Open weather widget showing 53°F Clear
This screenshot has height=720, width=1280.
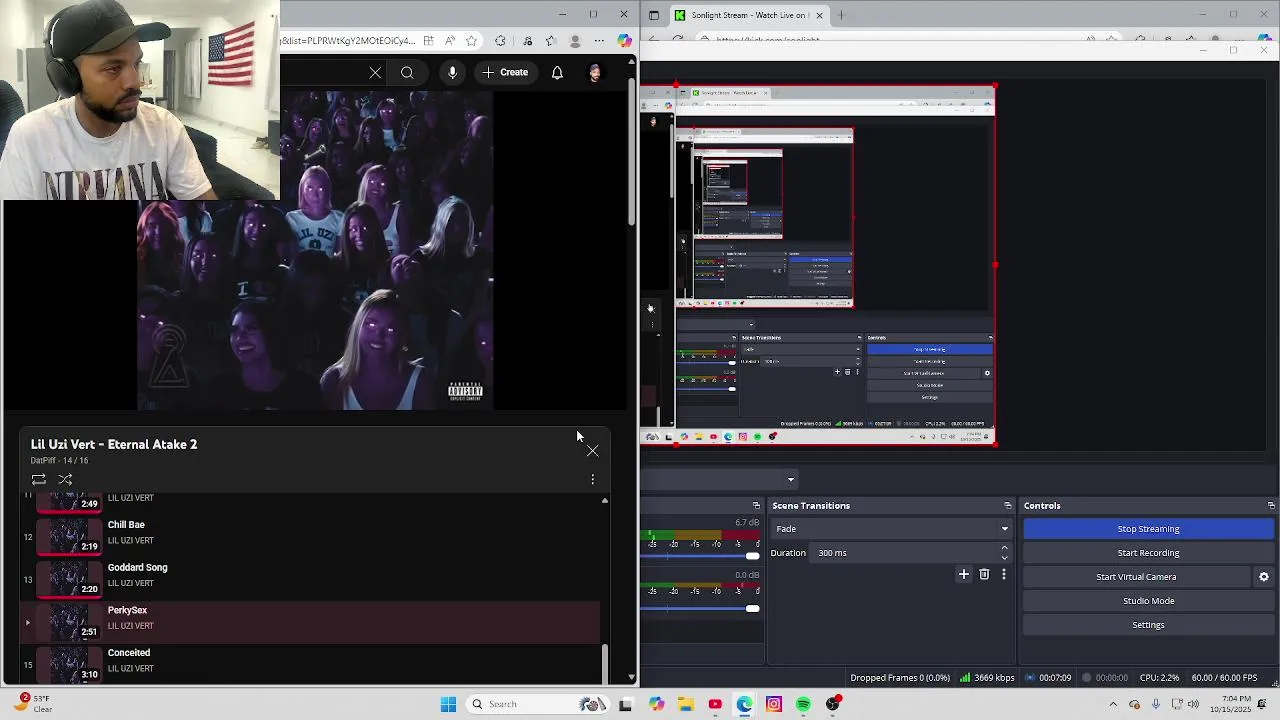coord(35,704)
